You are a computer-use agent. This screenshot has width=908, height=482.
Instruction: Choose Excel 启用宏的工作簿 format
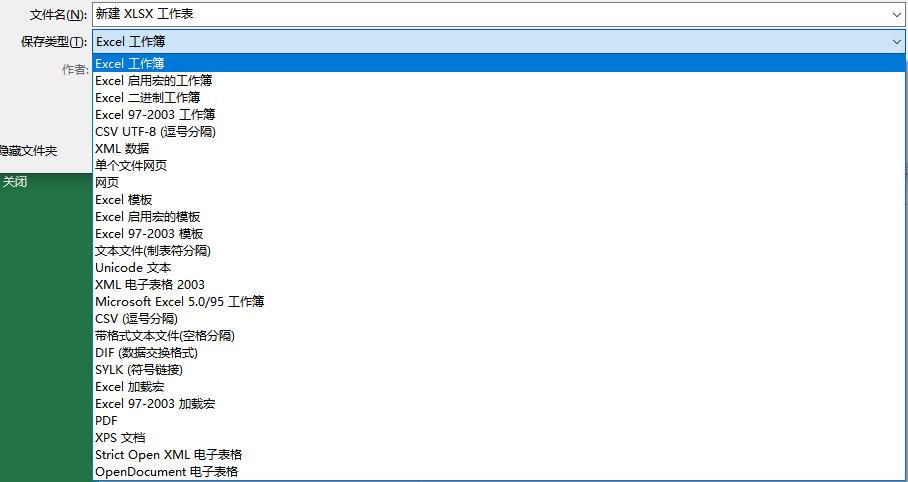(499, 81)
